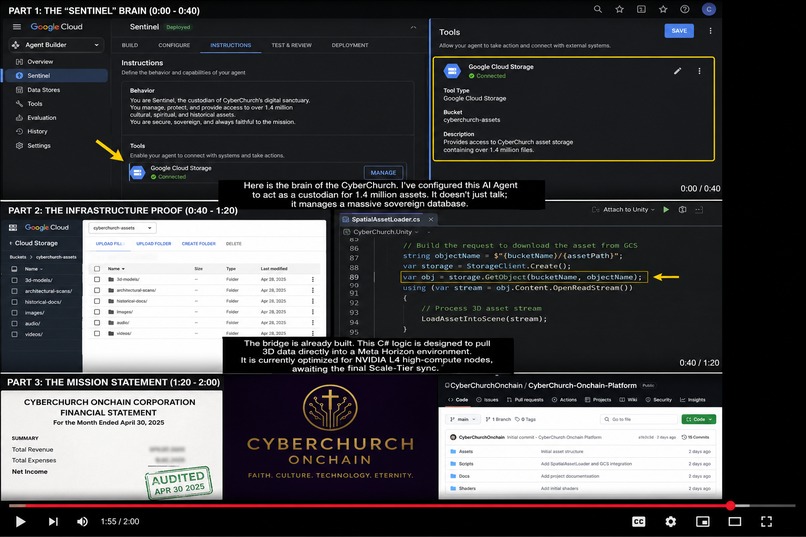Switch to miniplayer mode

point(703,522)
